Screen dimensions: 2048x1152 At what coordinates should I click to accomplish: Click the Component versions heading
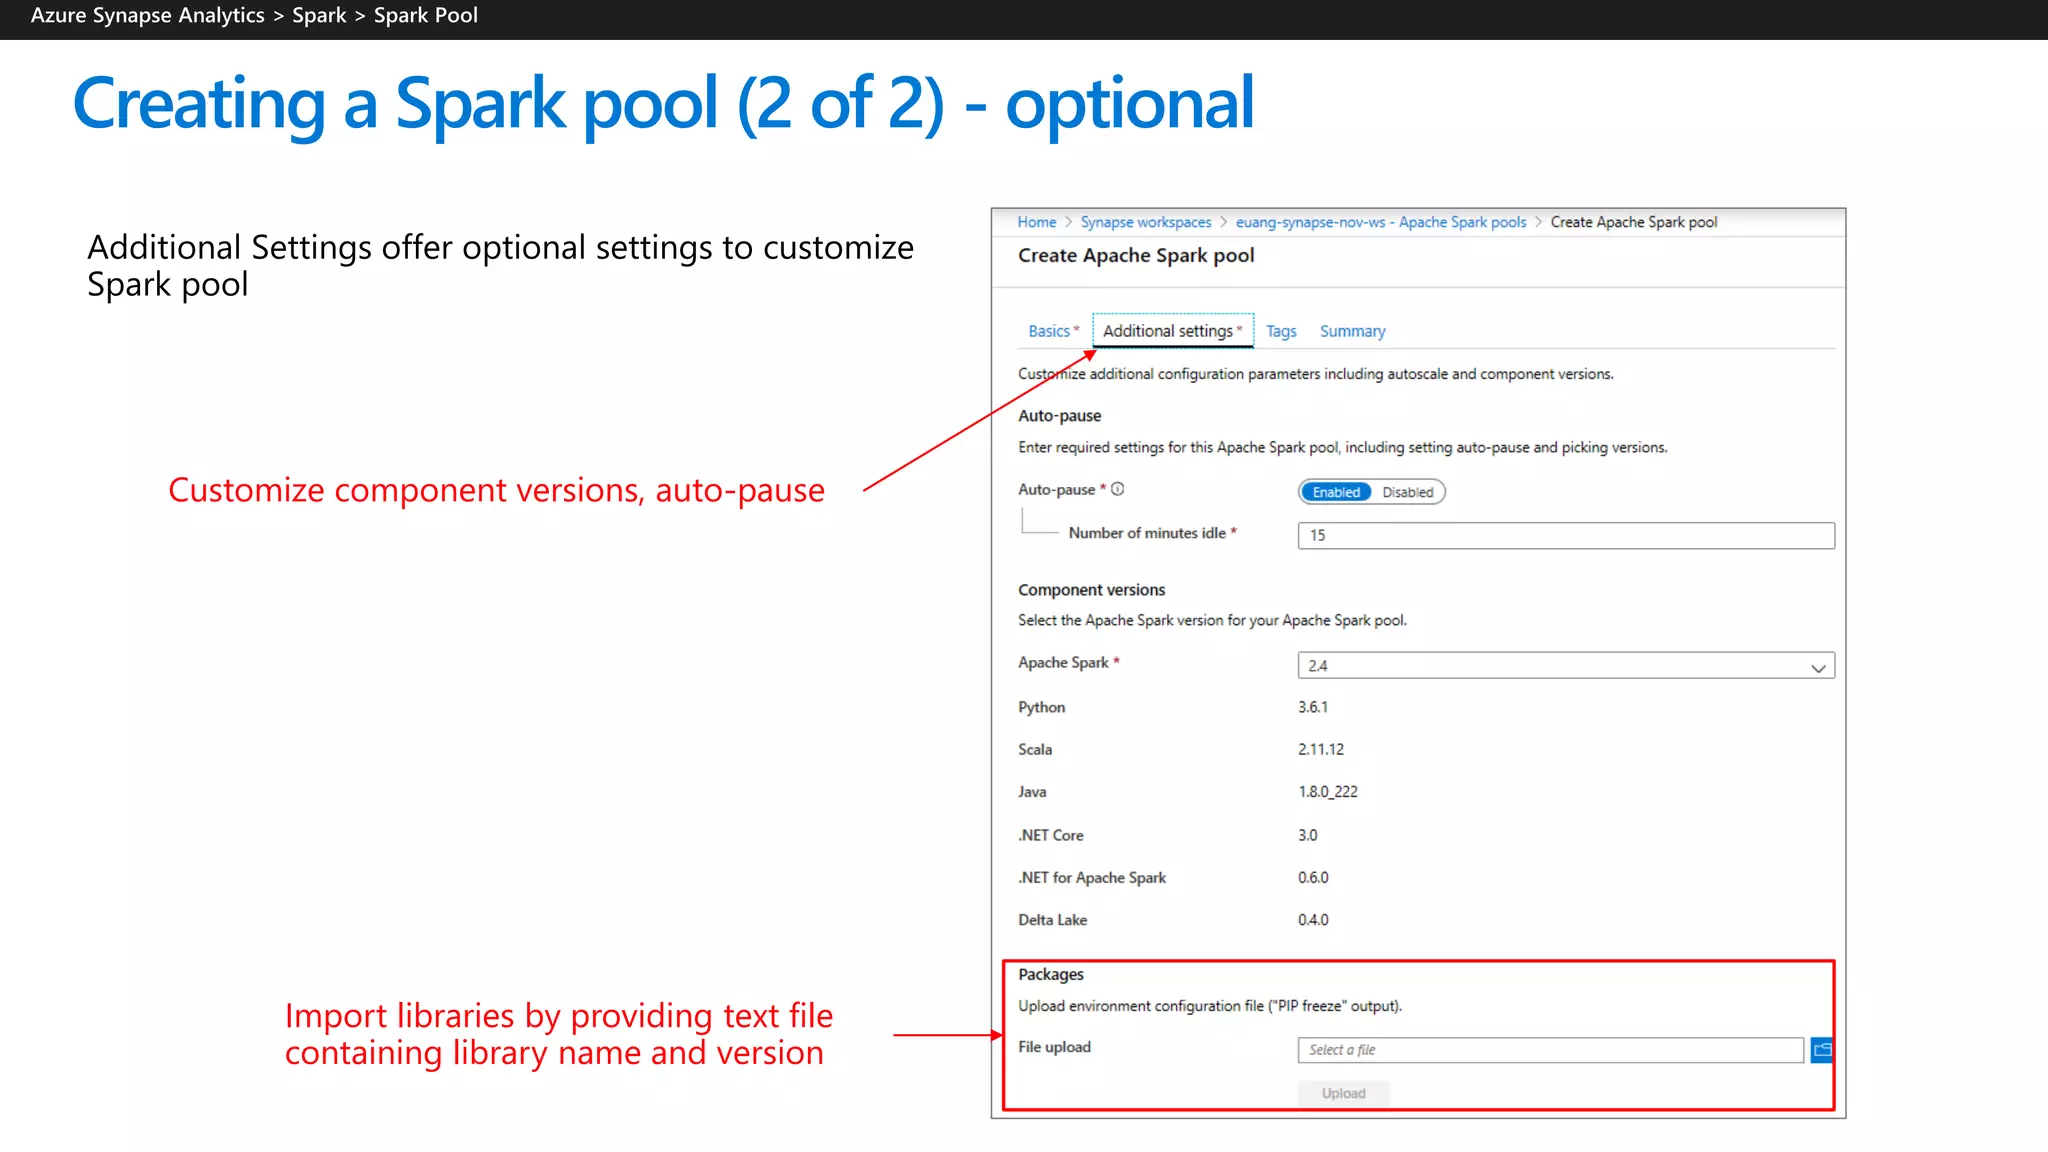coord(1091,590)
